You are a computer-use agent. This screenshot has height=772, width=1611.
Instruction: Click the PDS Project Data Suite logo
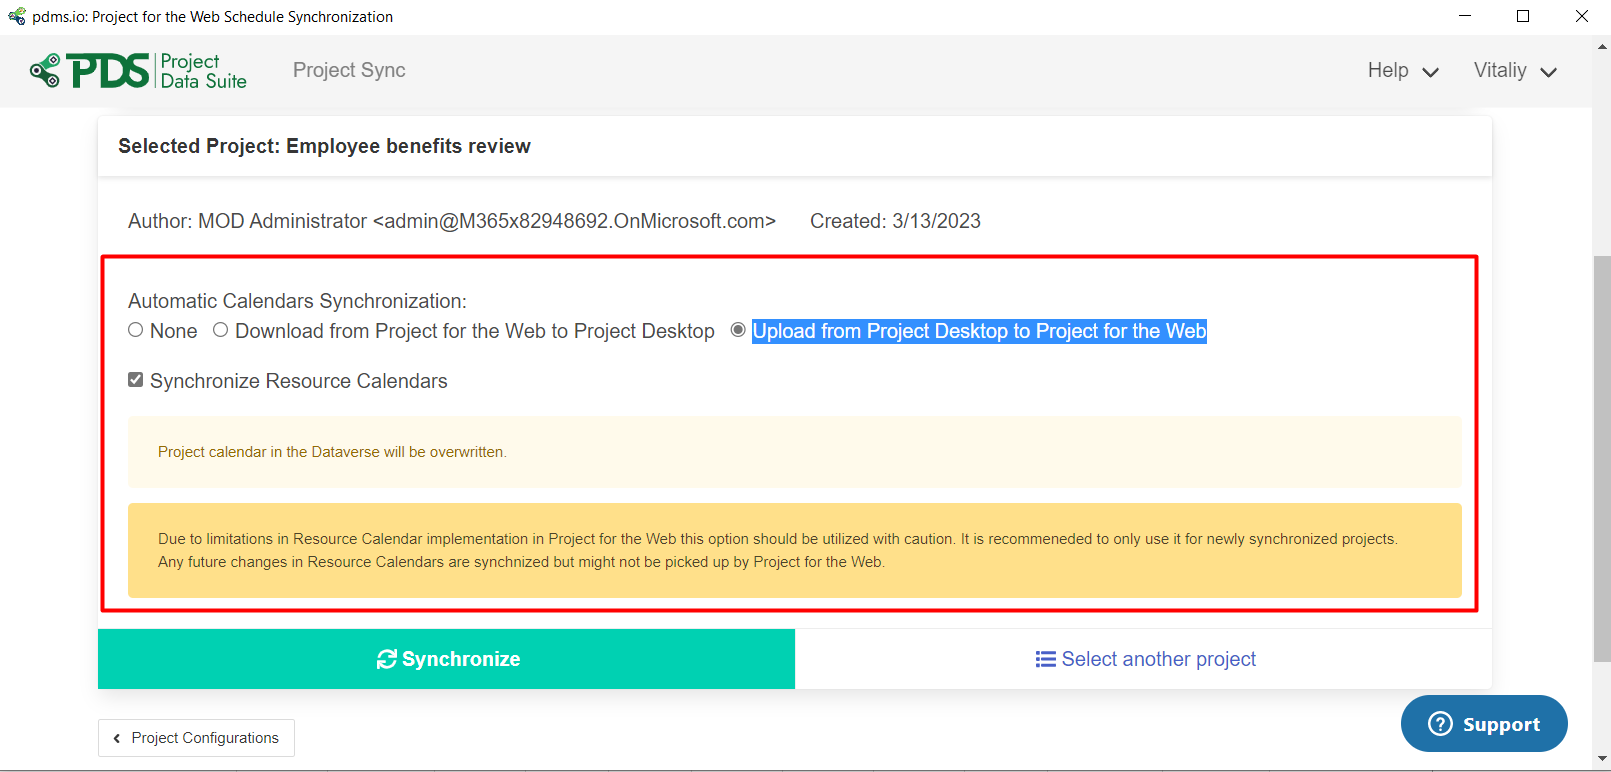(x=138, y=71)
